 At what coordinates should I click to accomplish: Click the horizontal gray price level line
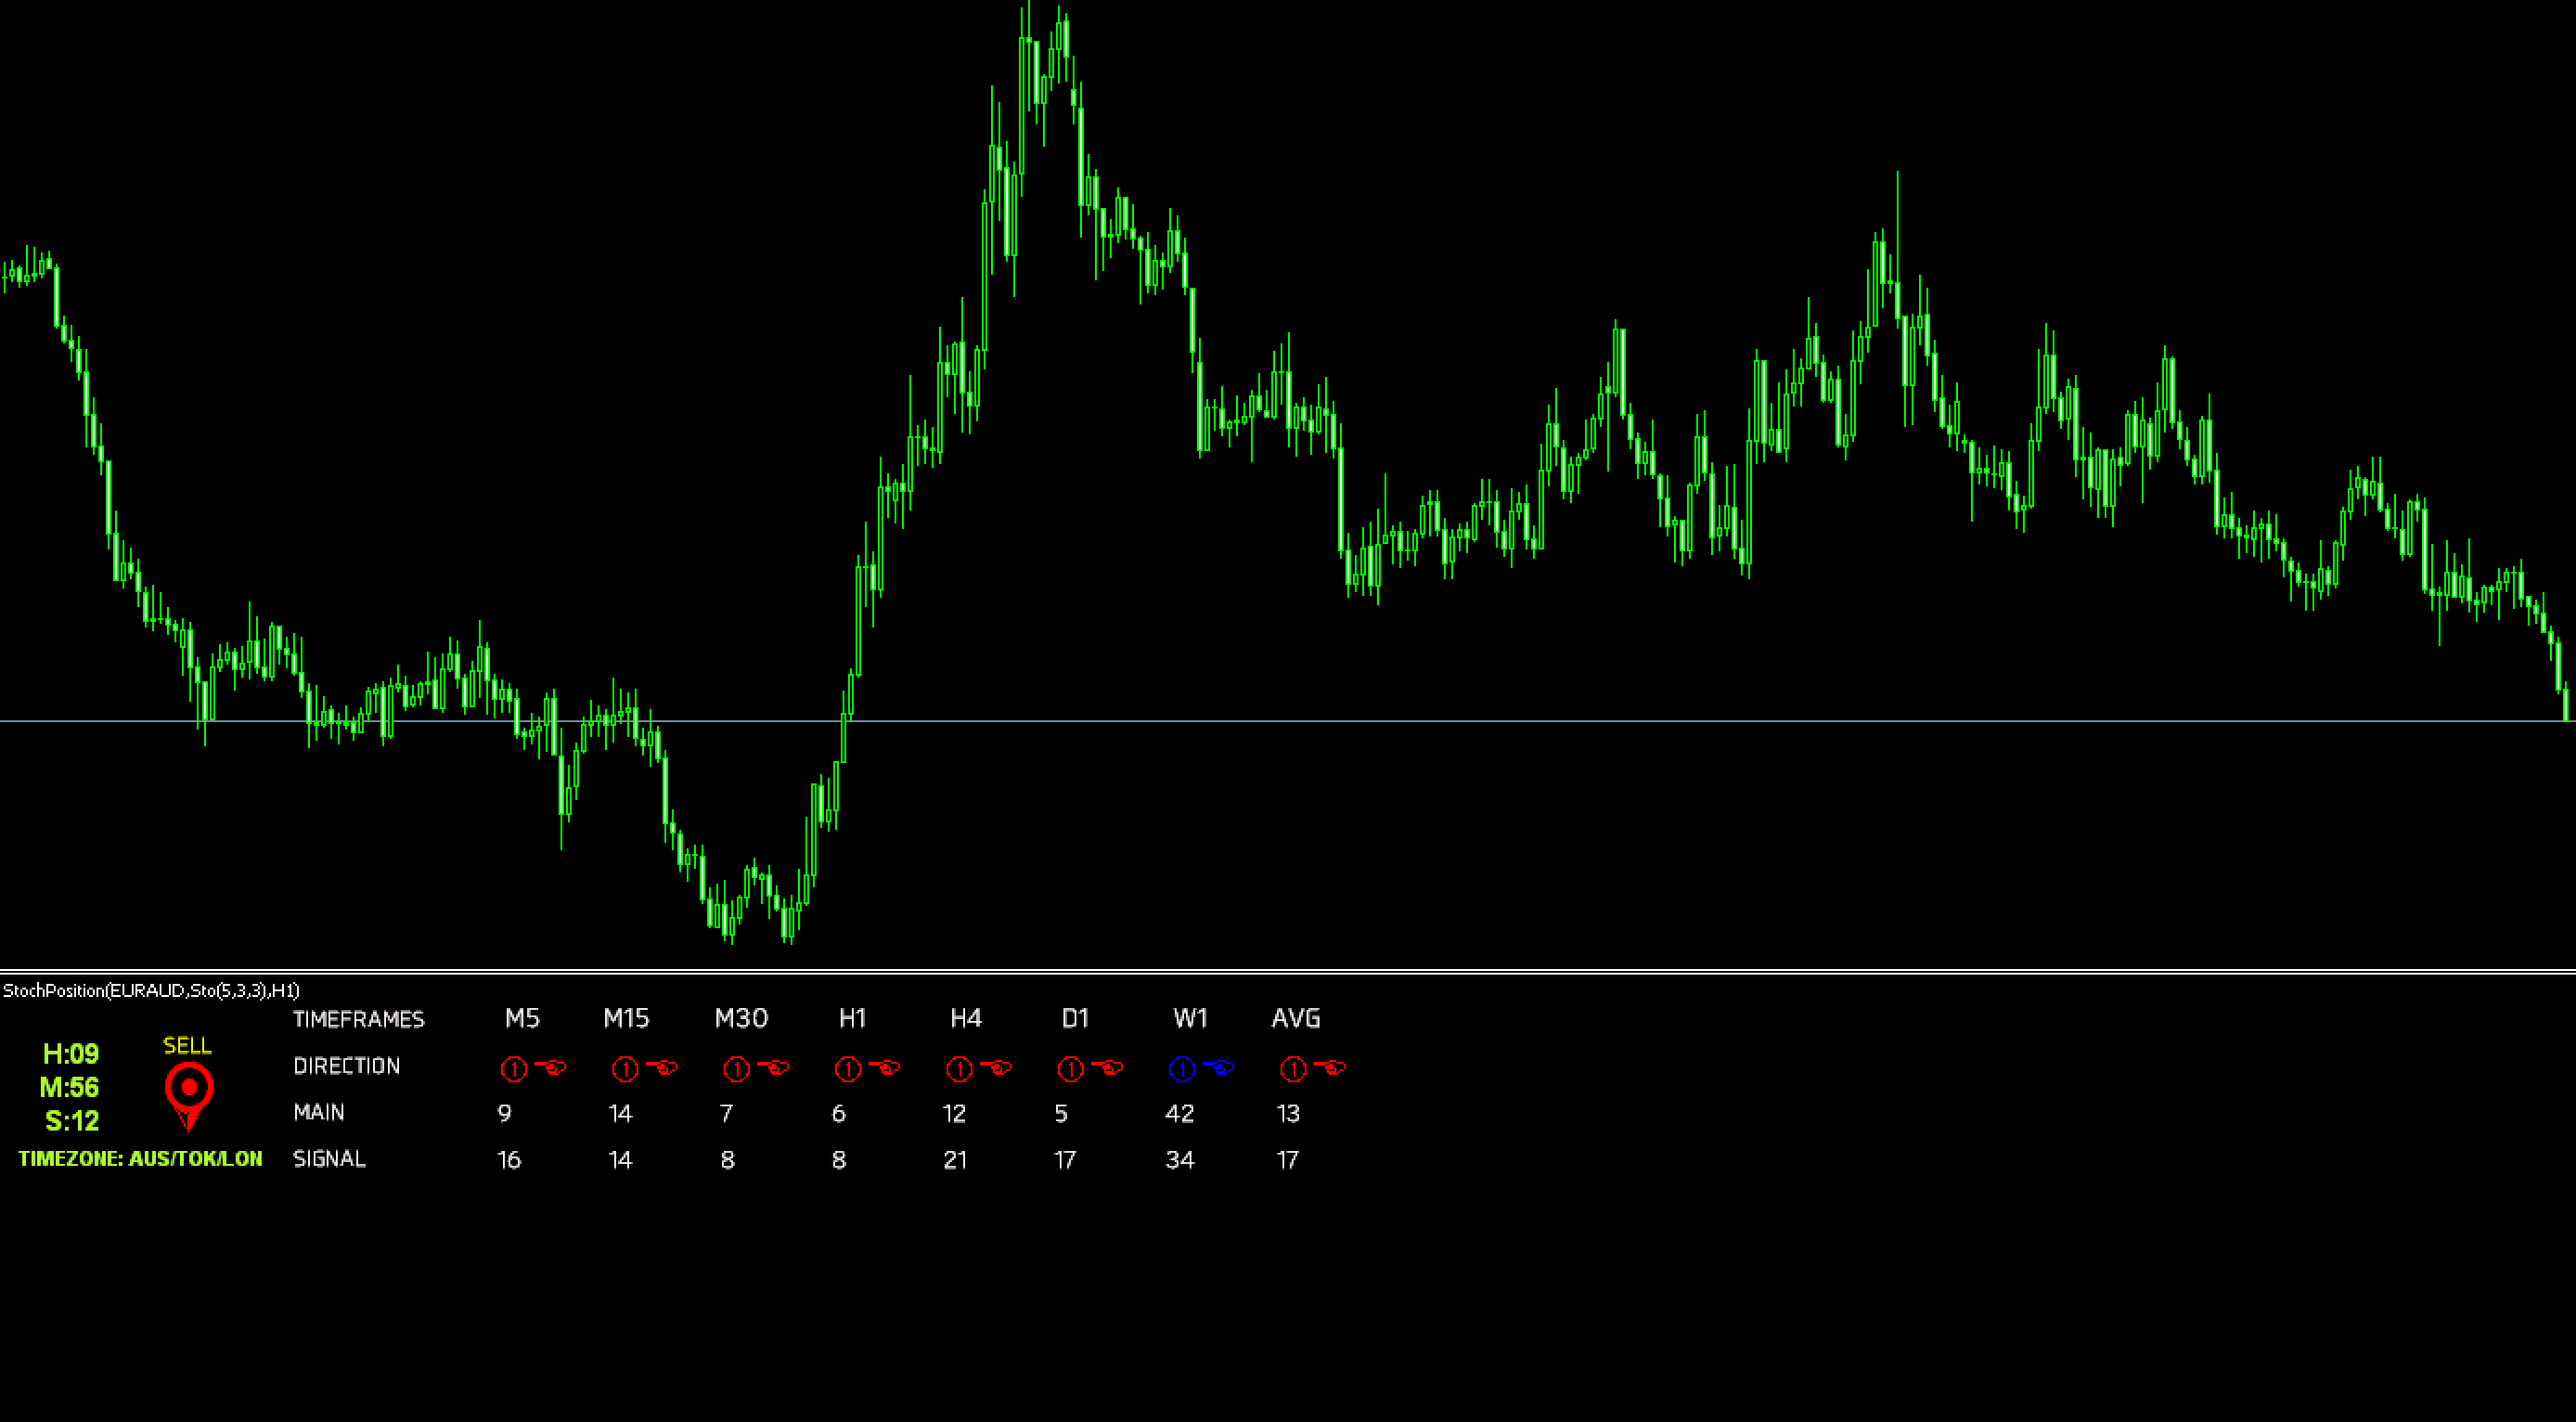[1288, 721]
